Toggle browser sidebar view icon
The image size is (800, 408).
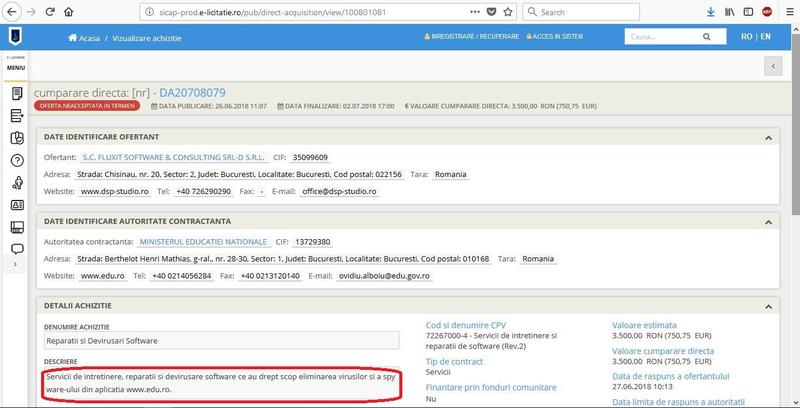(748, 12)
